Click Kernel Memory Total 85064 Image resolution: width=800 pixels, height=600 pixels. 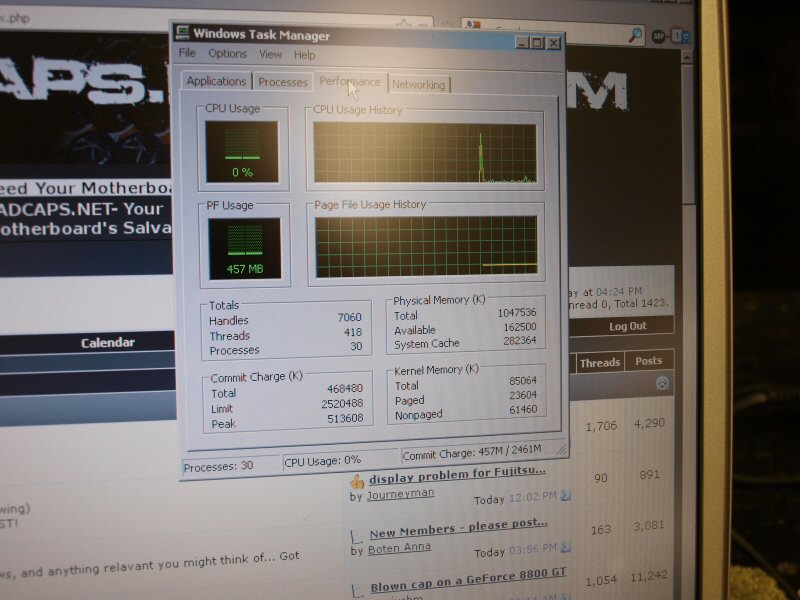point(523,381)
